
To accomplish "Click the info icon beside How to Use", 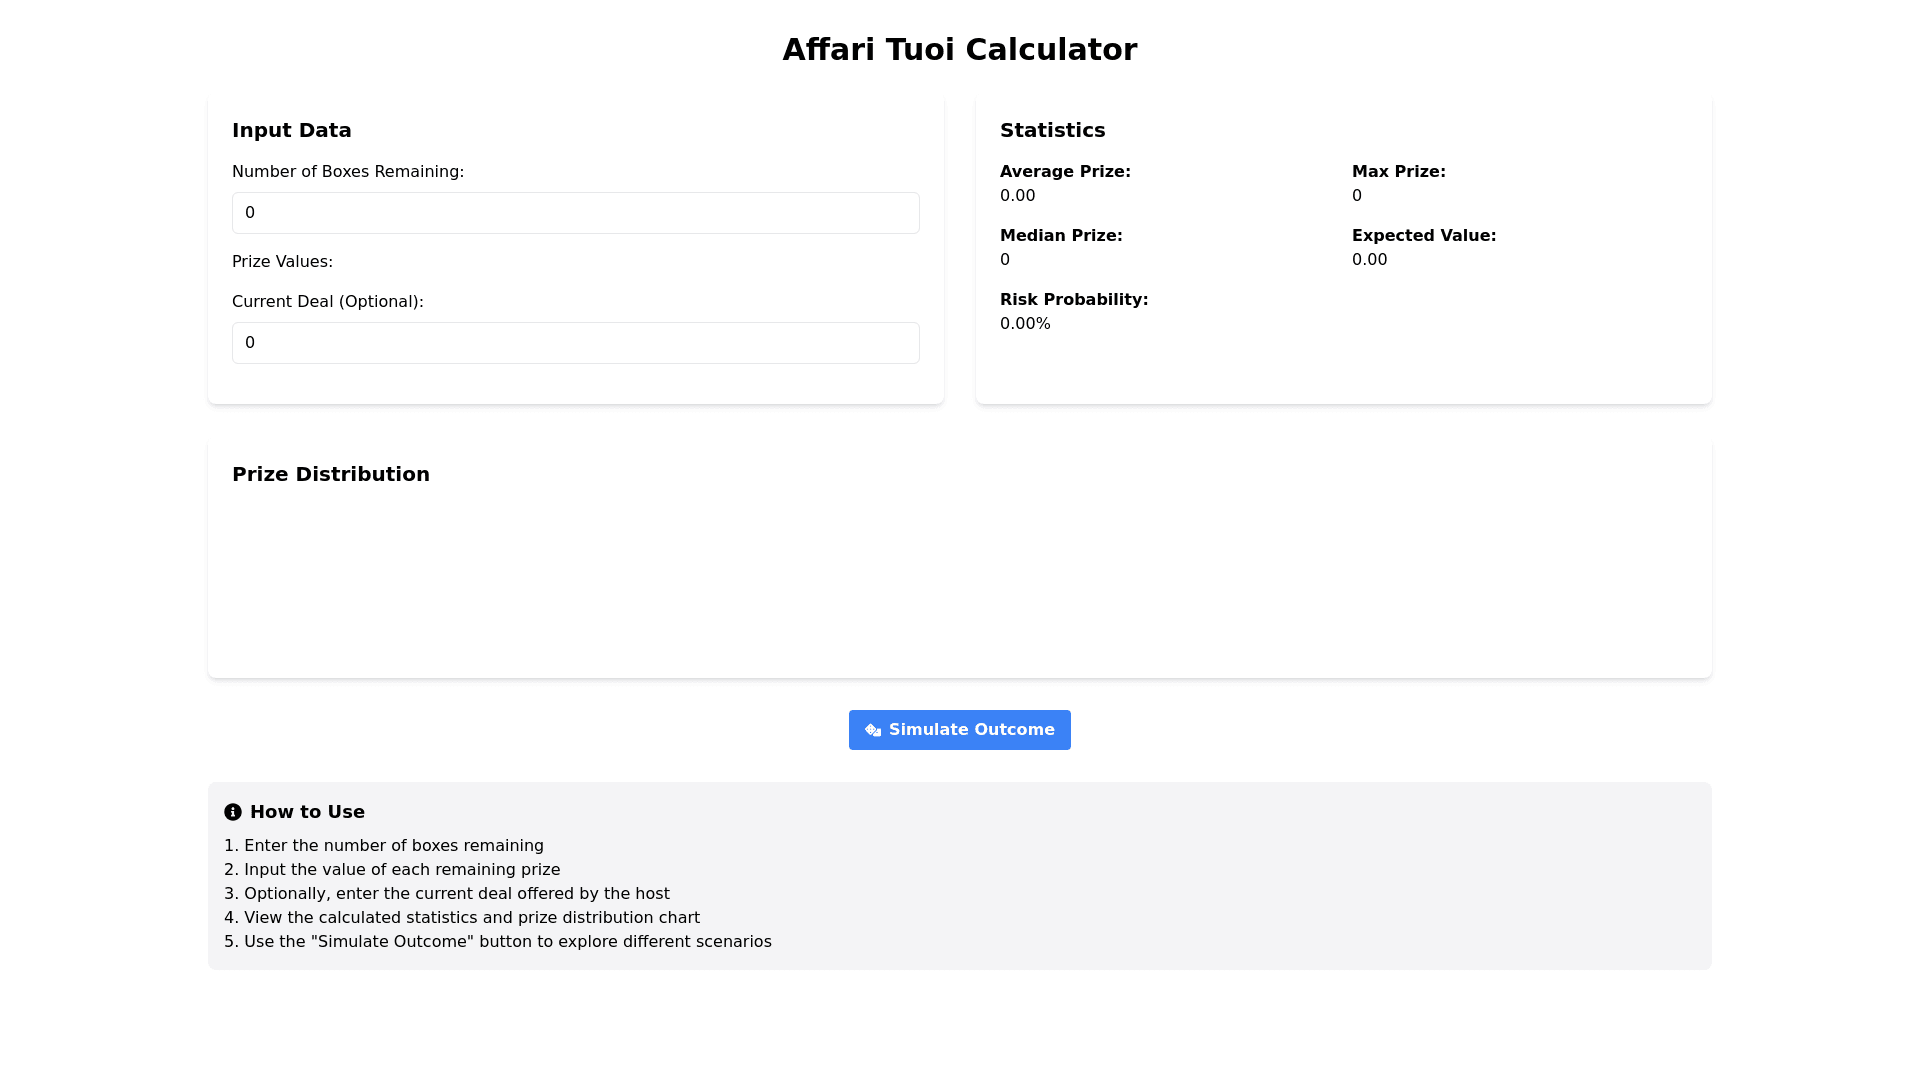I will (233, 812).
